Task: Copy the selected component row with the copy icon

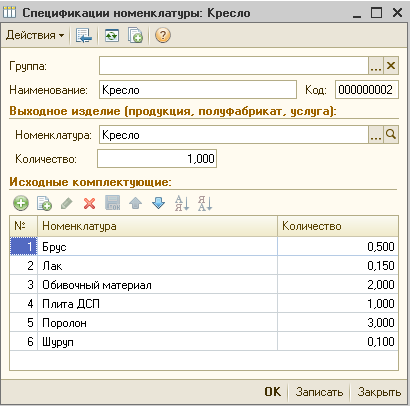Action: tap(44, 203)
